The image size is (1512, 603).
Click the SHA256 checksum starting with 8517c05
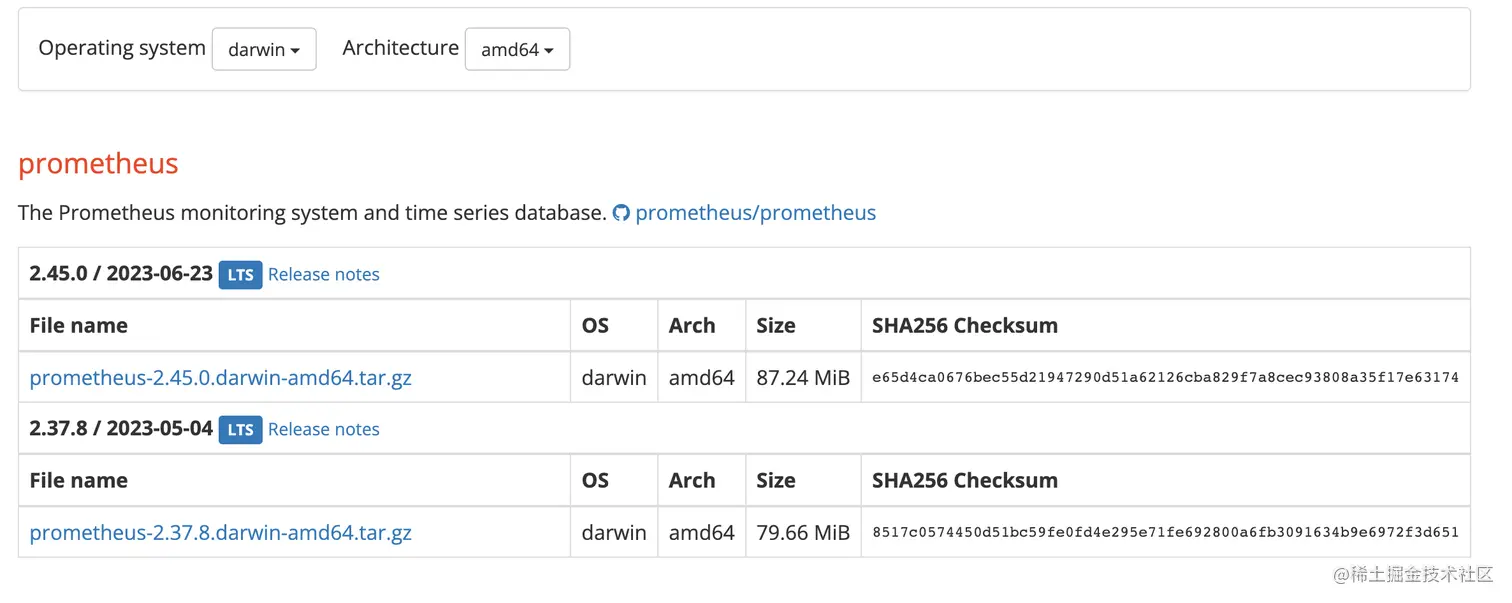pyautogui.click(x=1165, y=533)
